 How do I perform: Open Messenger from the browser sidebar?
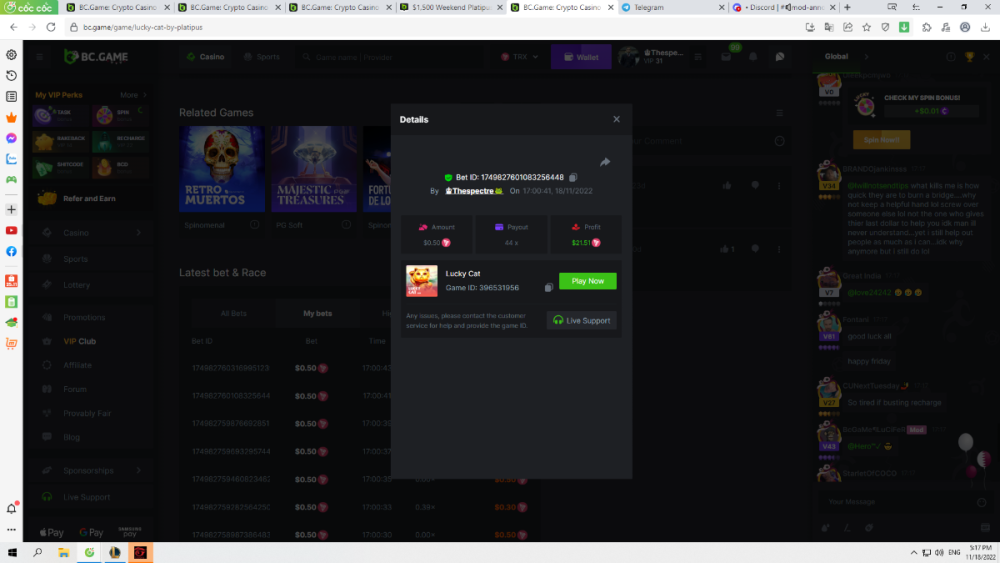pyautogui.click(x=11, y=138)
